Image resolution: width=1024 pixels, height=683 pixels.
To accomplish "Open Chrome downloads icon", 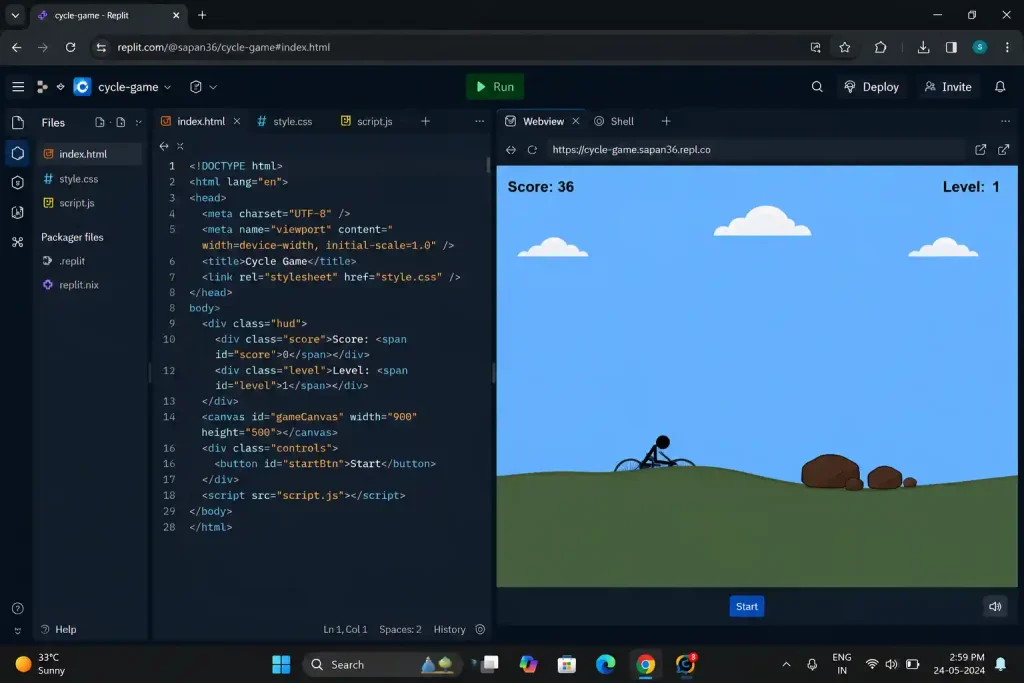I will pos(923,47).
